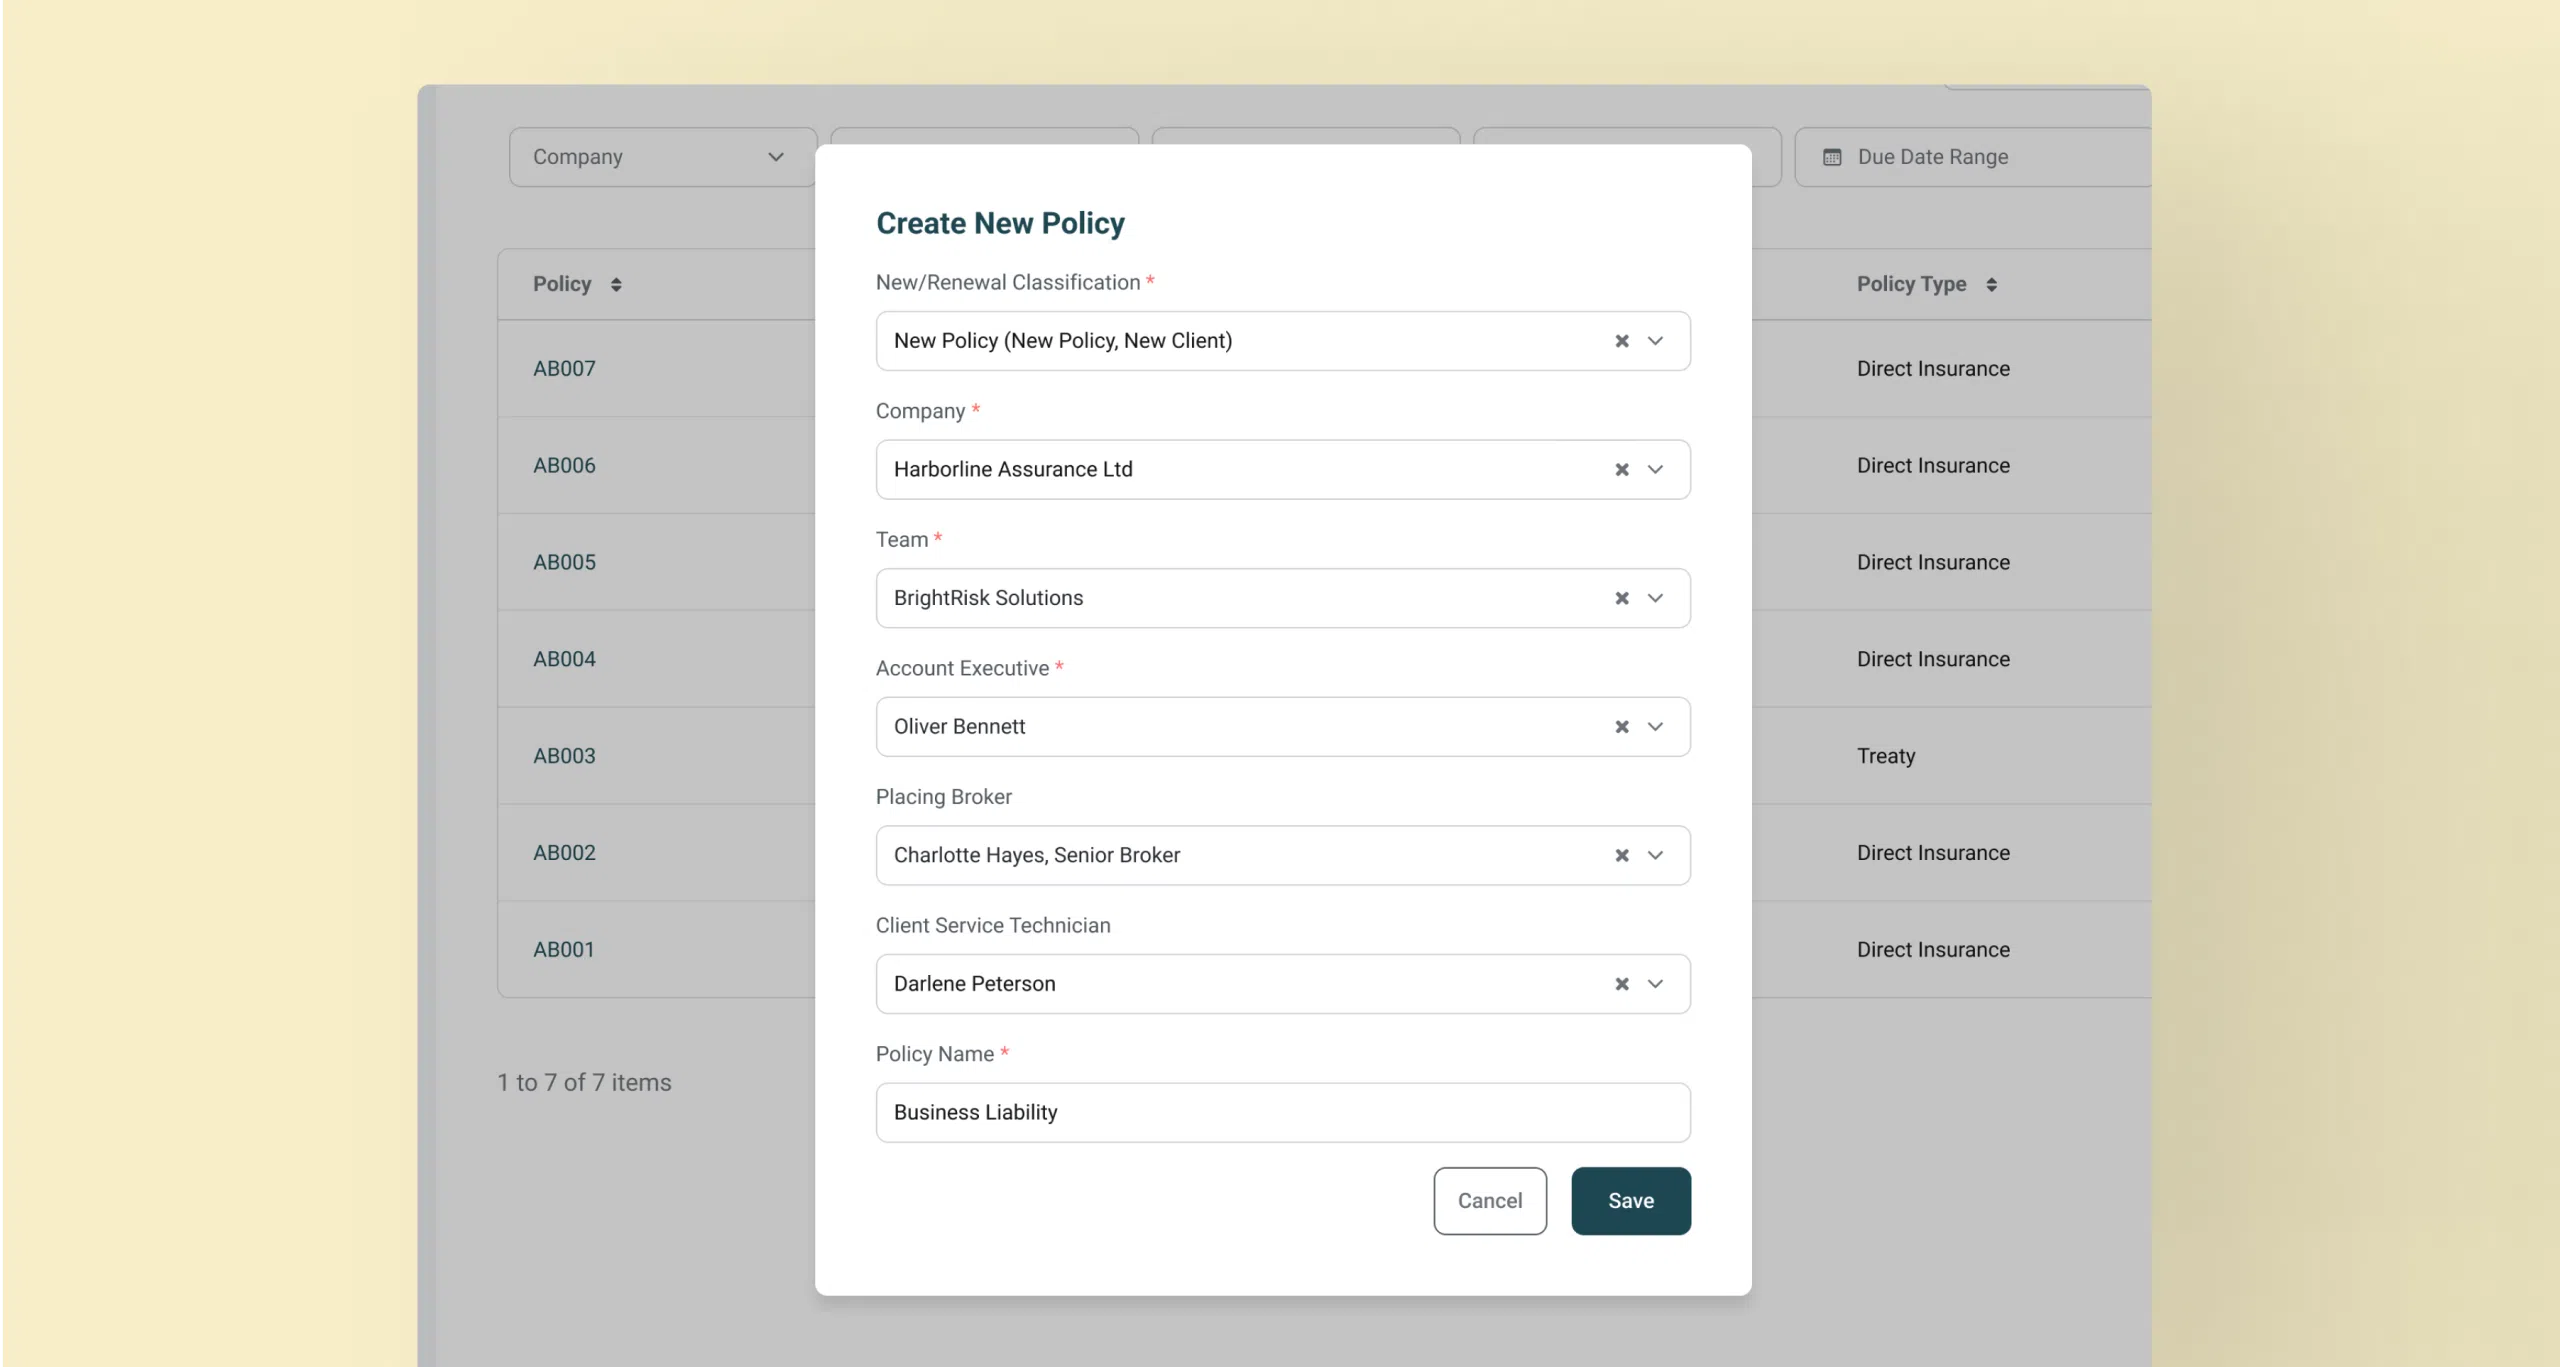Clear the selected company Harborline Assurance Ltd
Viewport: 2560px width, 1367px height.
pyautogui.click(x=1620, y=469)
